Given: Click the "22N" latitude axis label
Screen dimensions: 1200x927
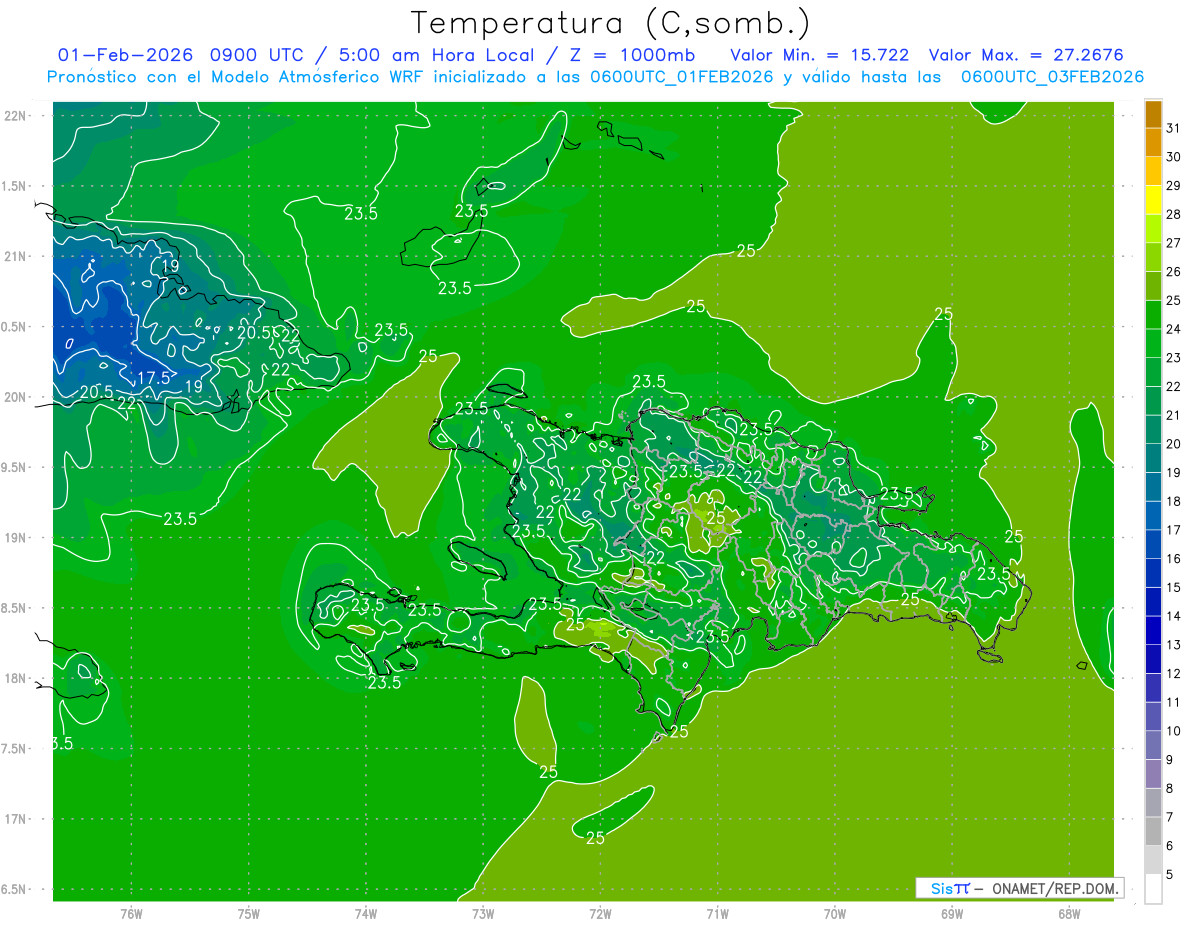Looking at the screenshot, I should point(15,116).
